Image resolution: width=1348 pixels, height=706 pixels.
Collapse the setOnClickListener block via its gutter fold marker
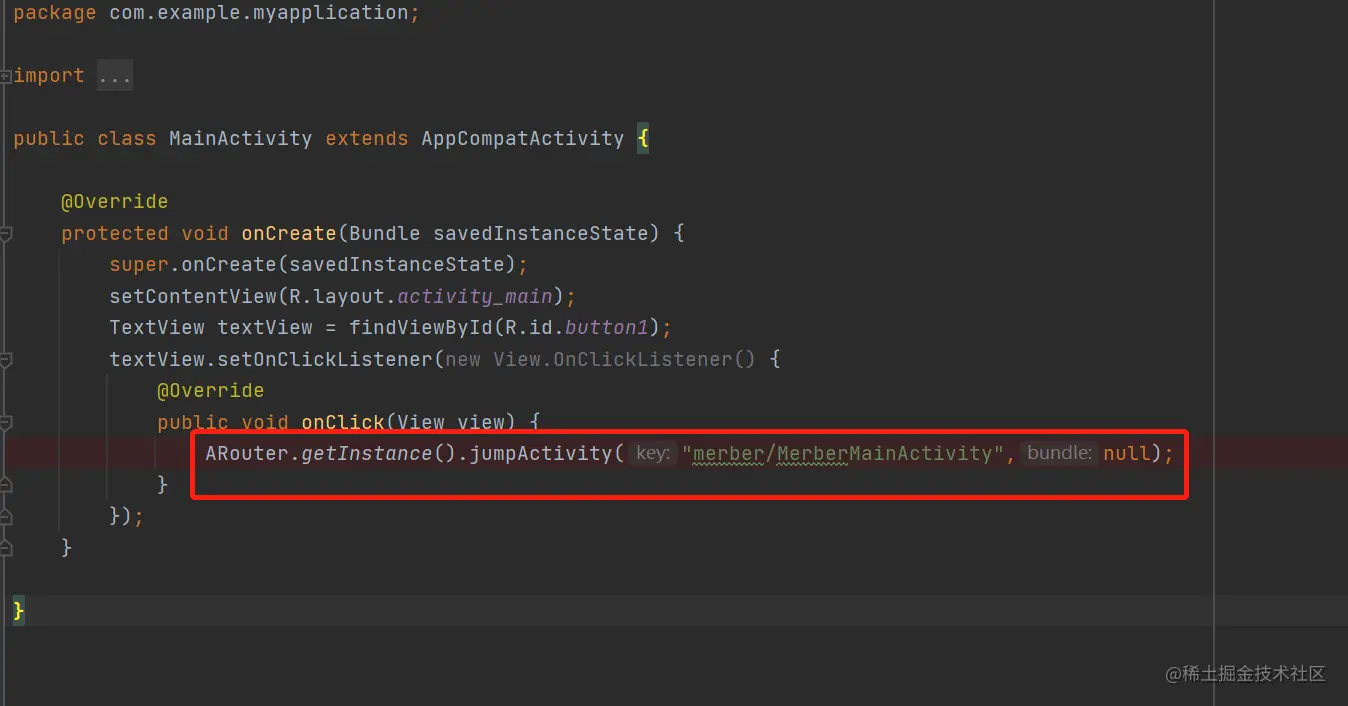click(x=6, y=359)
